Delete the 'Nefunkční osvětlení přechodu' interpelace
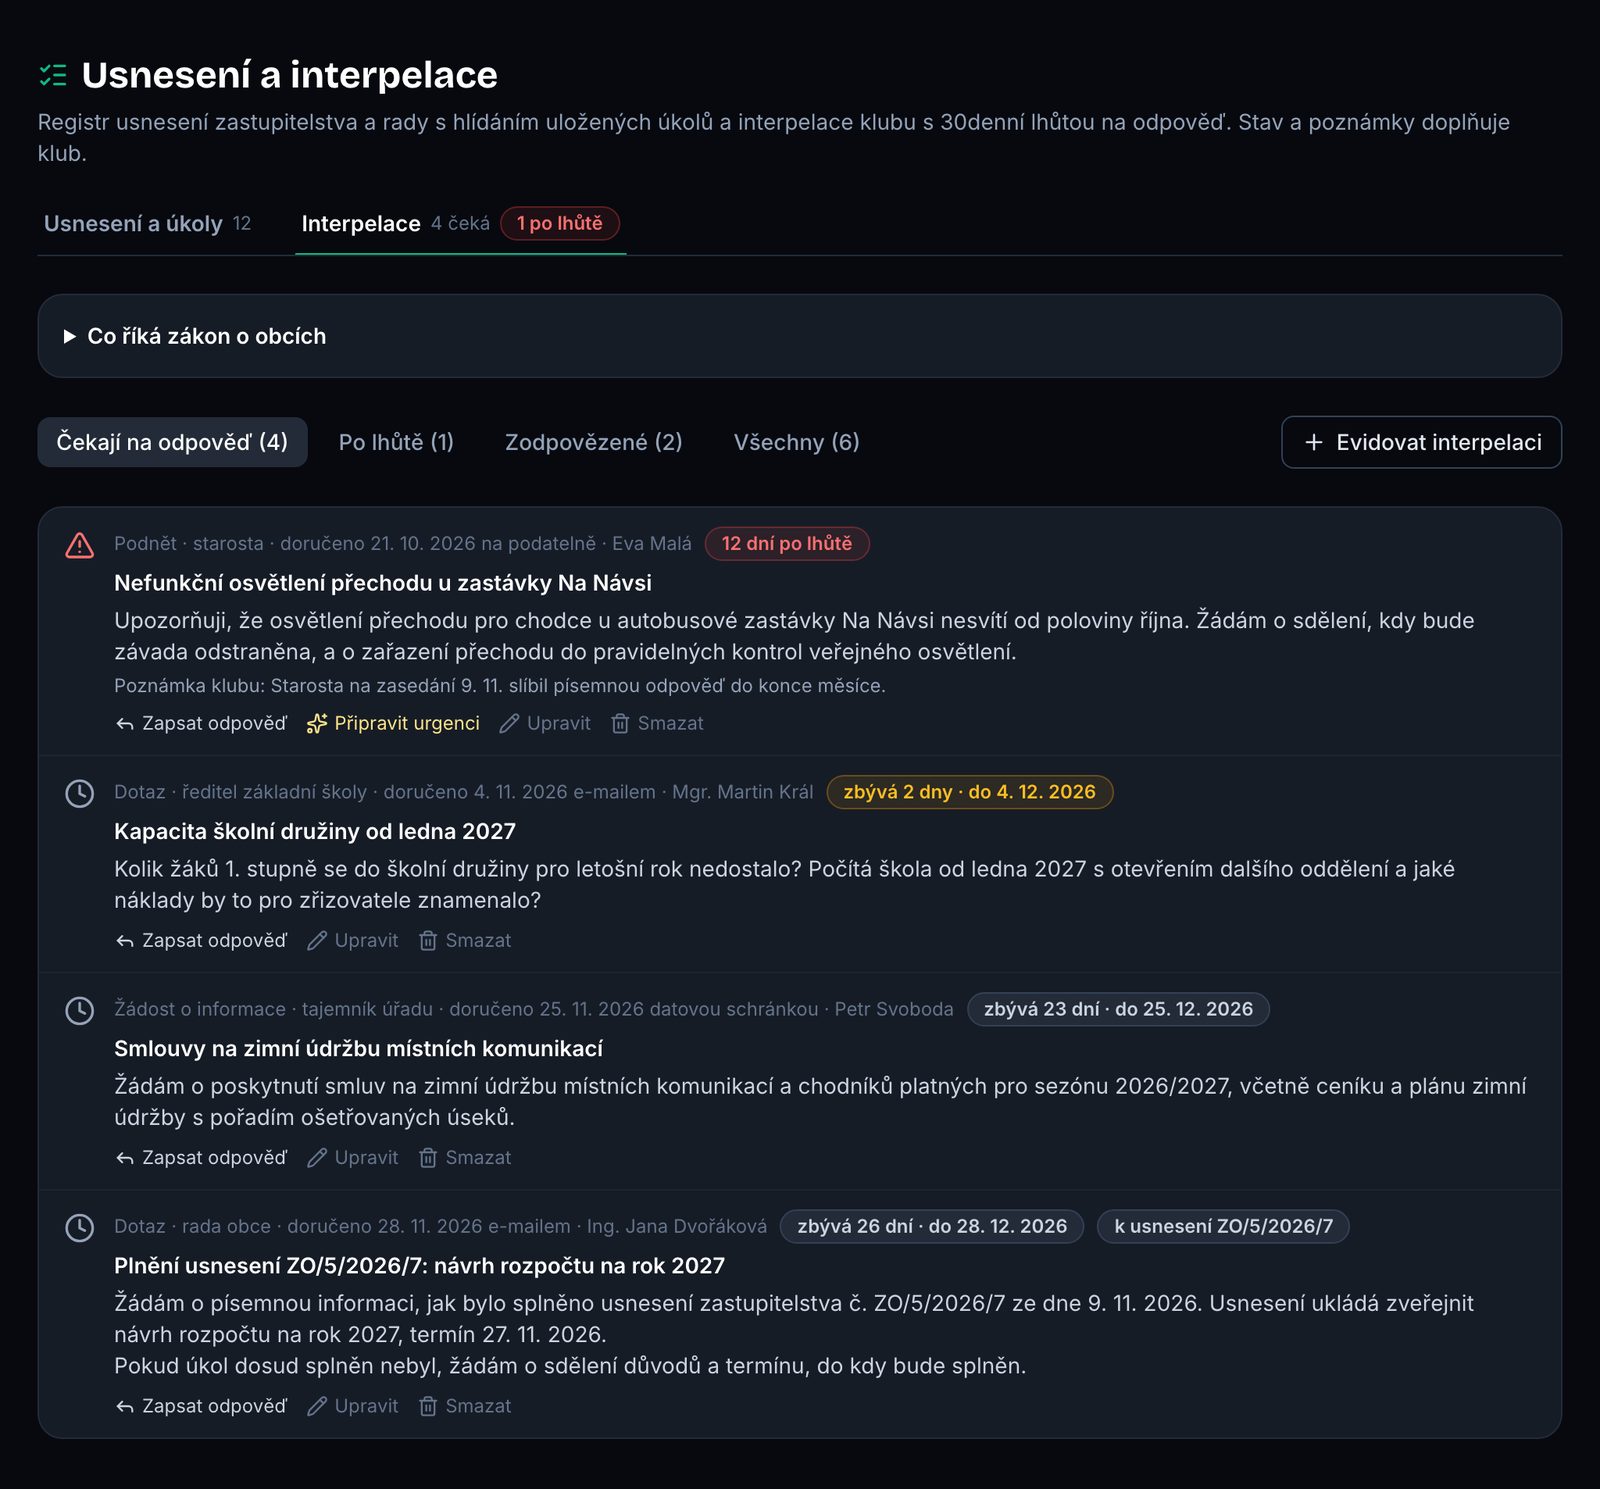Image resolution: width=1600 pixels, height=1489 pixels. point(657,723)
